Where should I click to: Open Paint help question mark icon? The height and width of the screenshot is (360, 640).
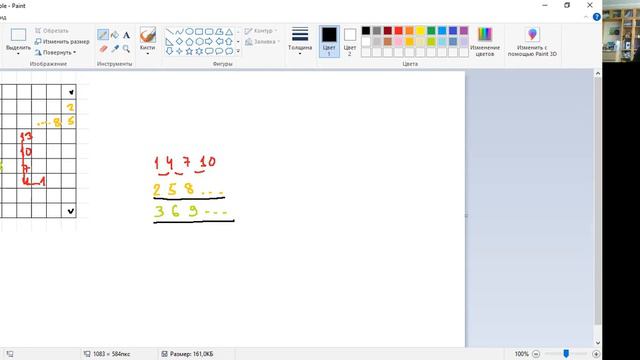pos(596,17)
